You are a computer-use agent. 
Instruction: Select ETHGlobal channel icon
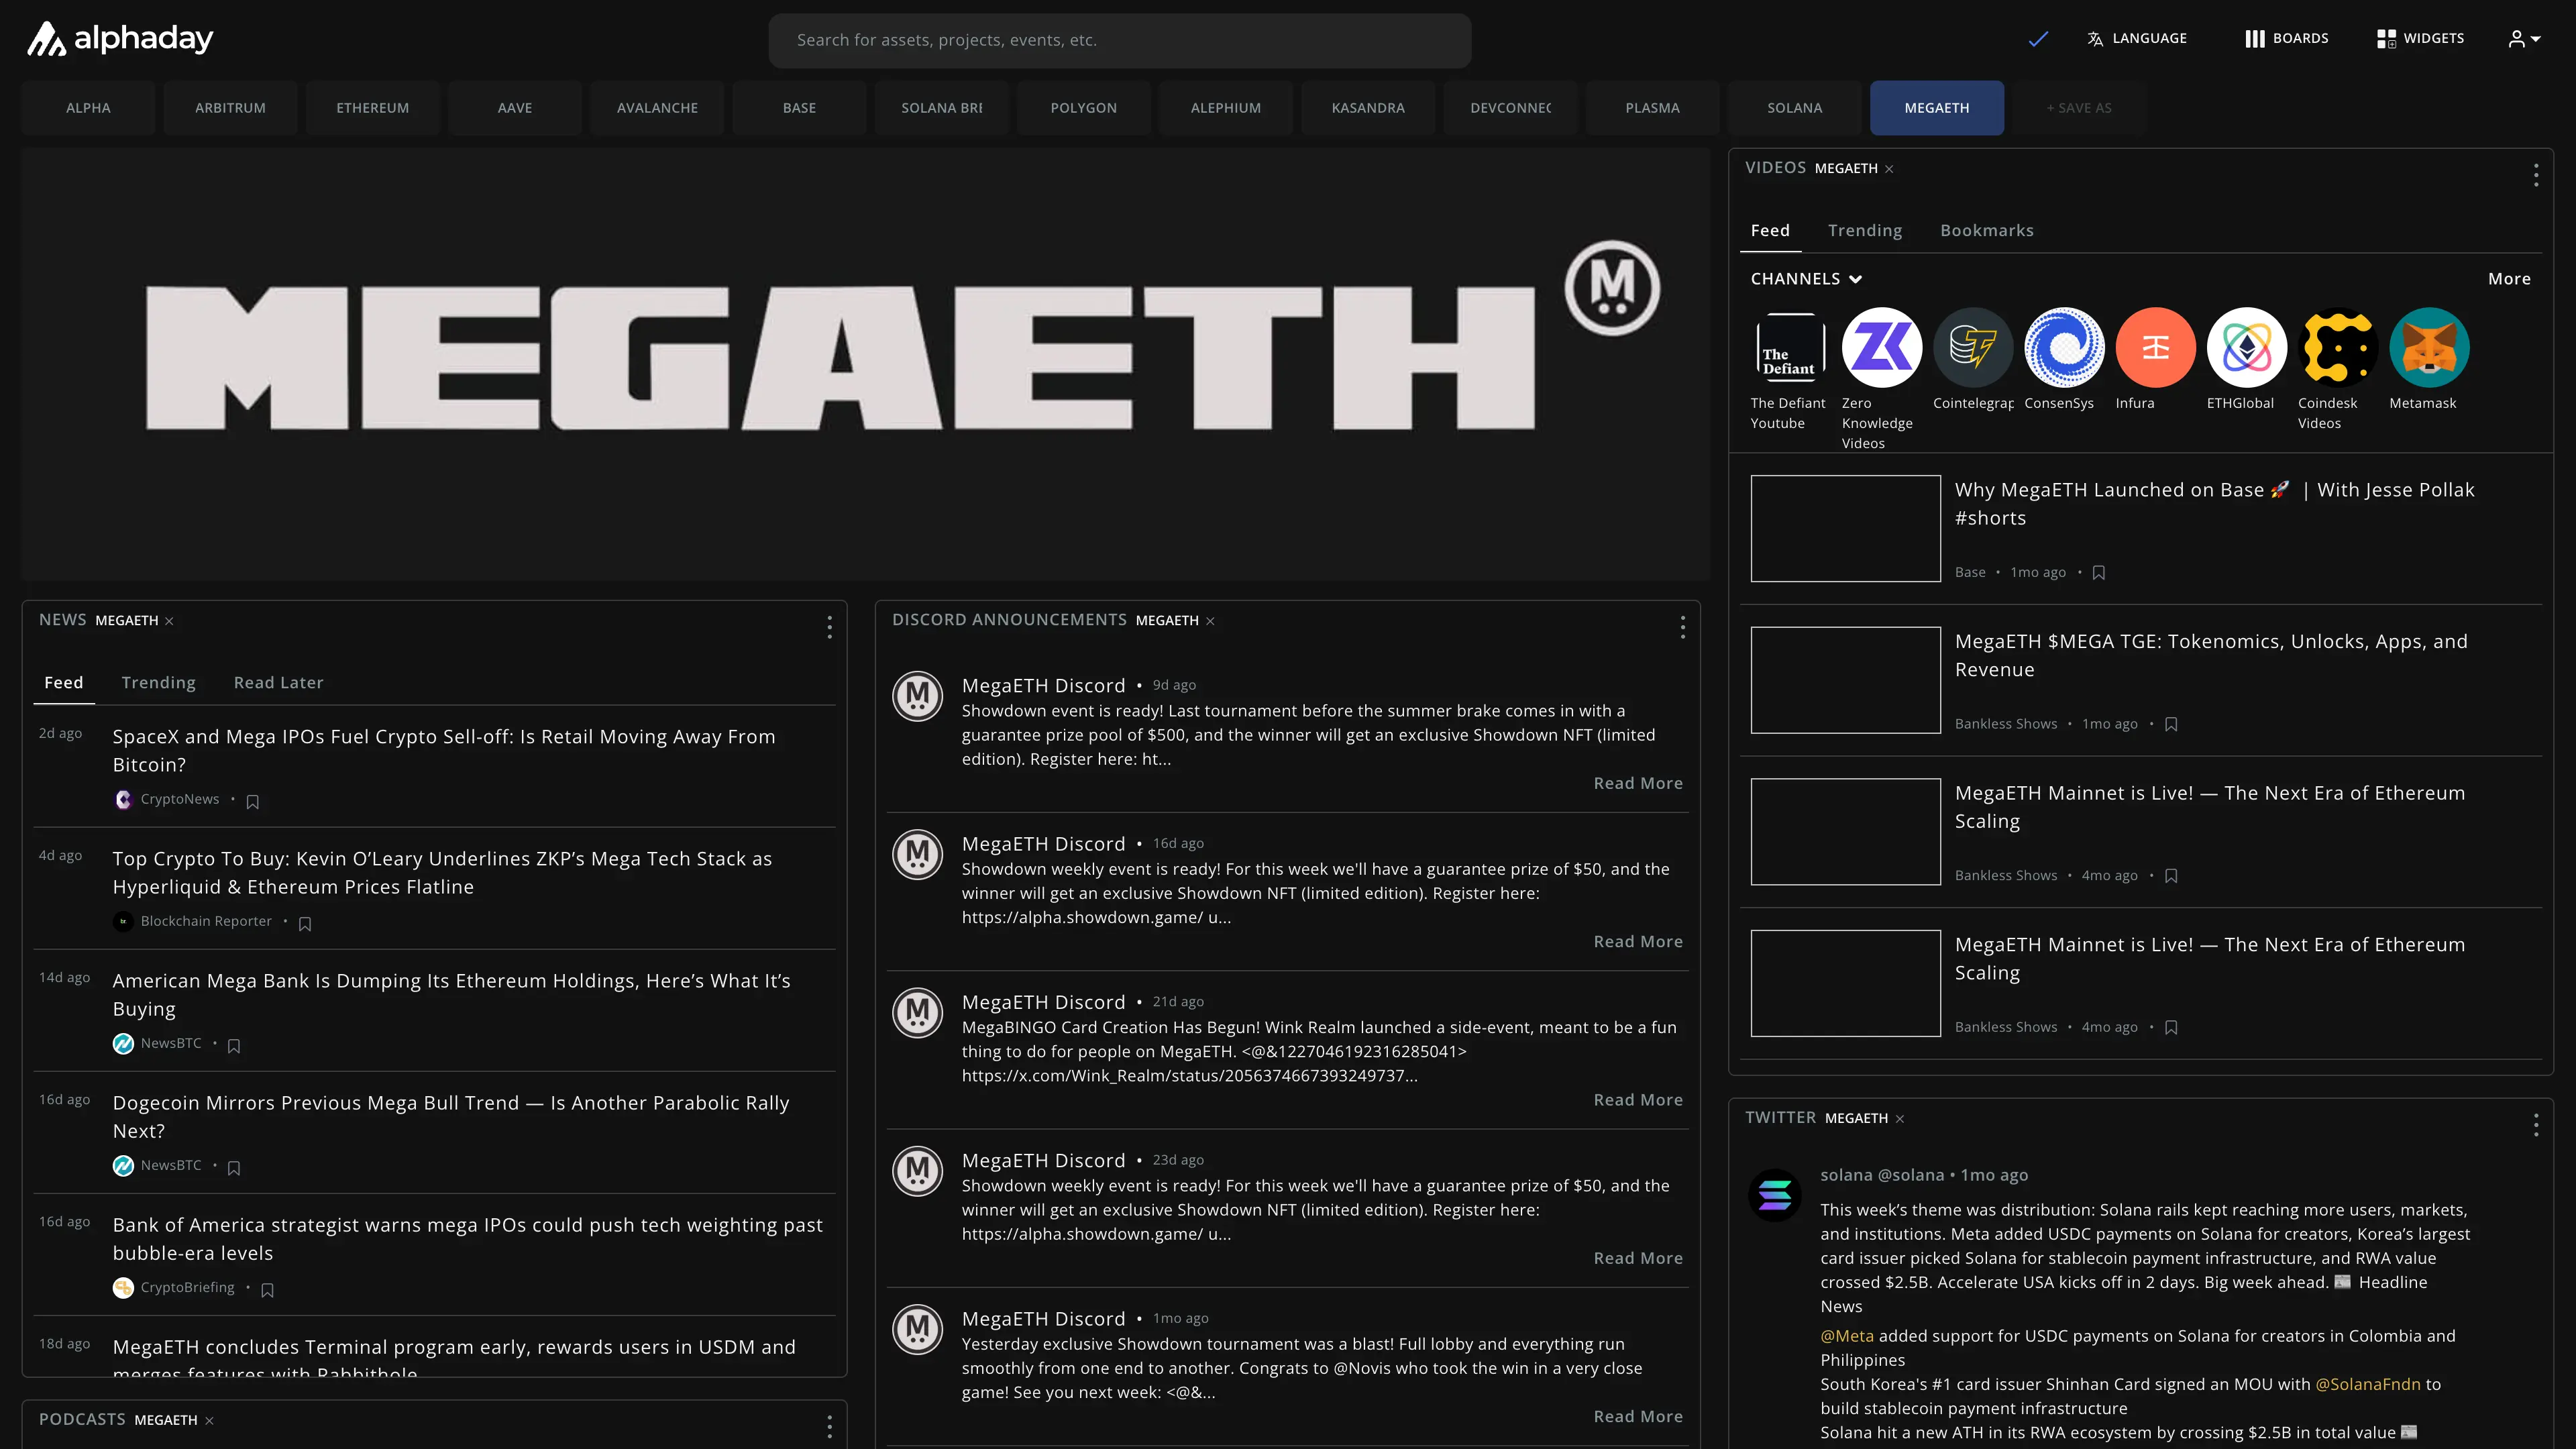2246,347
